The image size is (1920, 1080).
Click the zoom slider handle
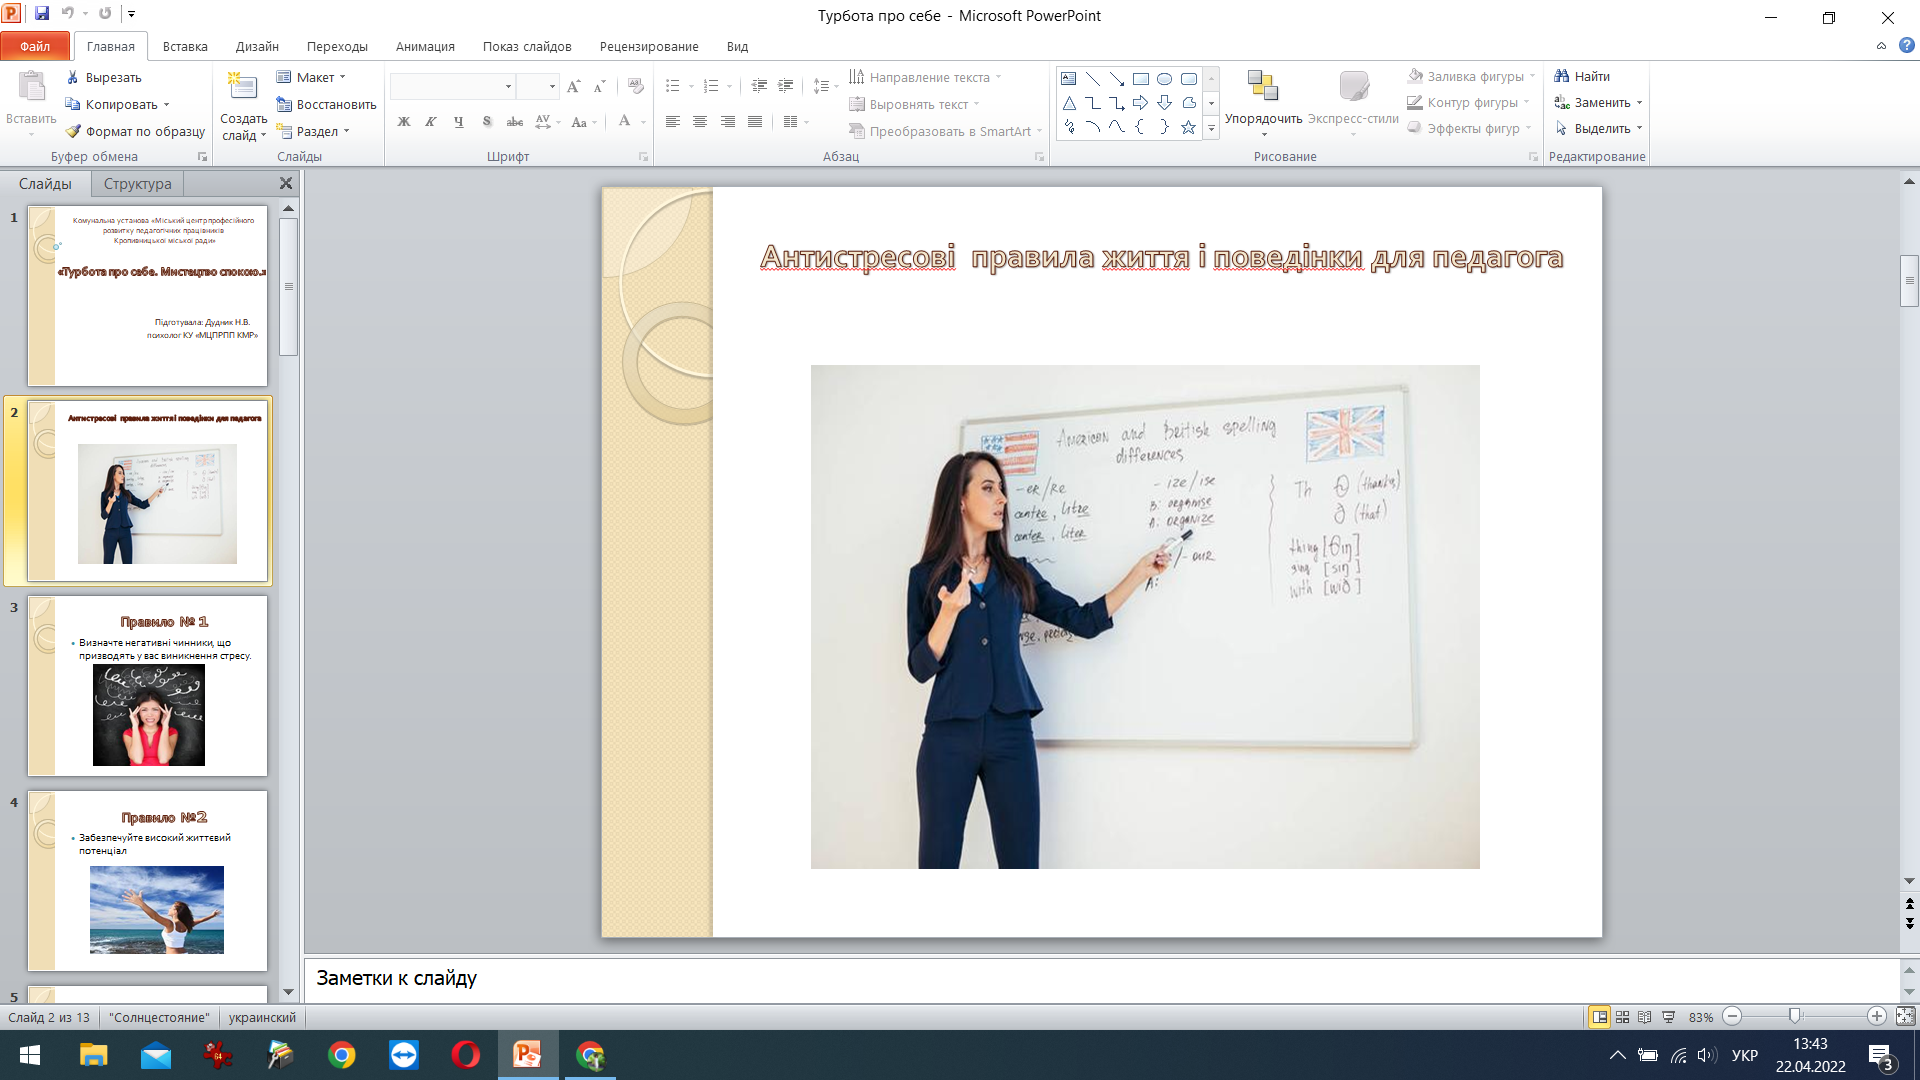click(x=1795, y=1017)
